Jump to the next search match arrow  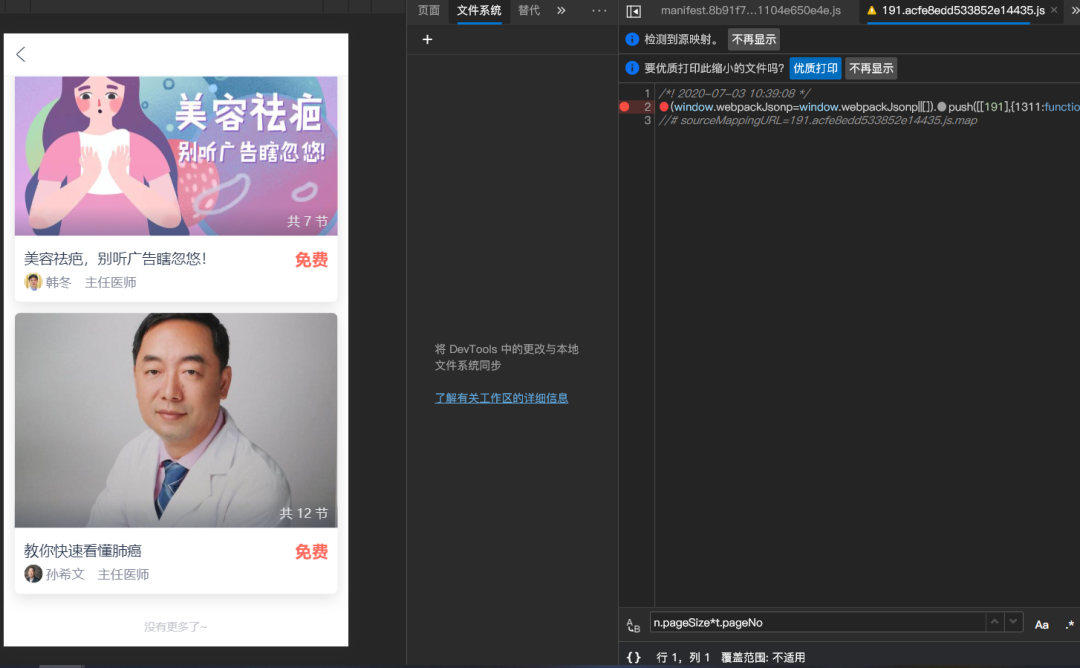(1013, 622)
